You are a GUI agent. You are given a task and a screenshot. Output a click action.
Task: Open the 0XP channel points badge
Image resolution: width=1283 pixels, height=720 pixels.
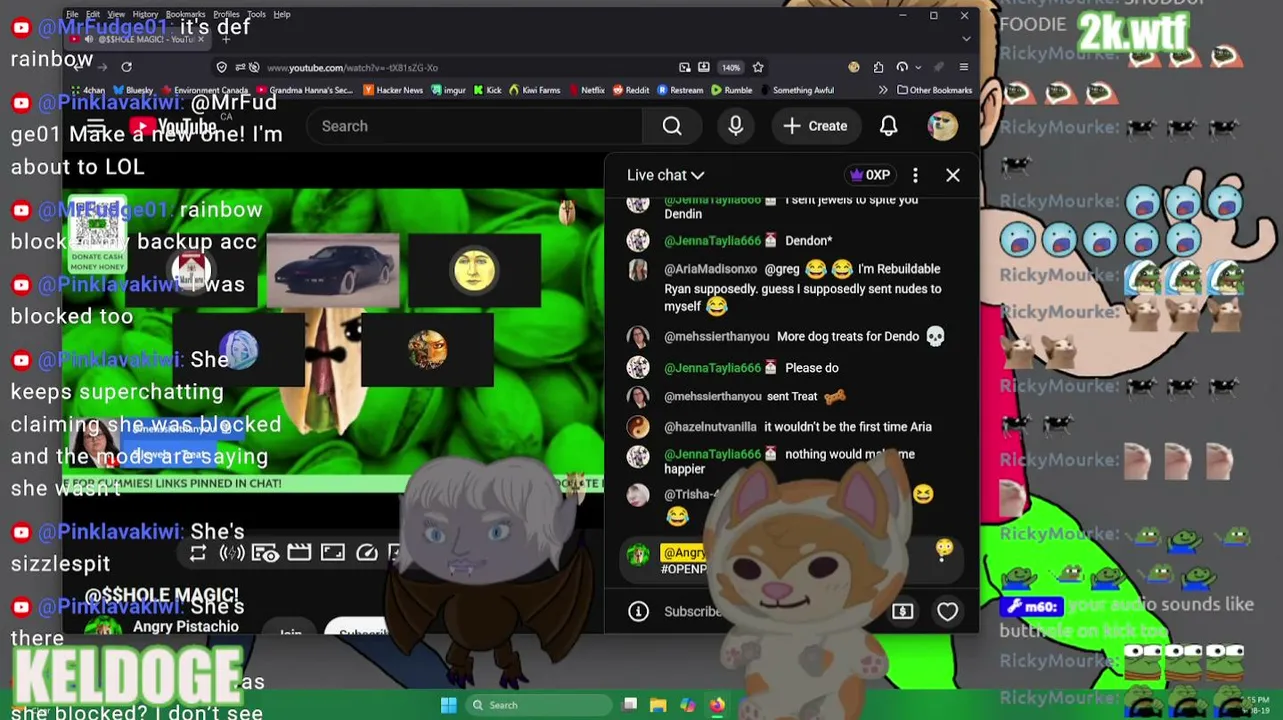(x=870, y=175)
